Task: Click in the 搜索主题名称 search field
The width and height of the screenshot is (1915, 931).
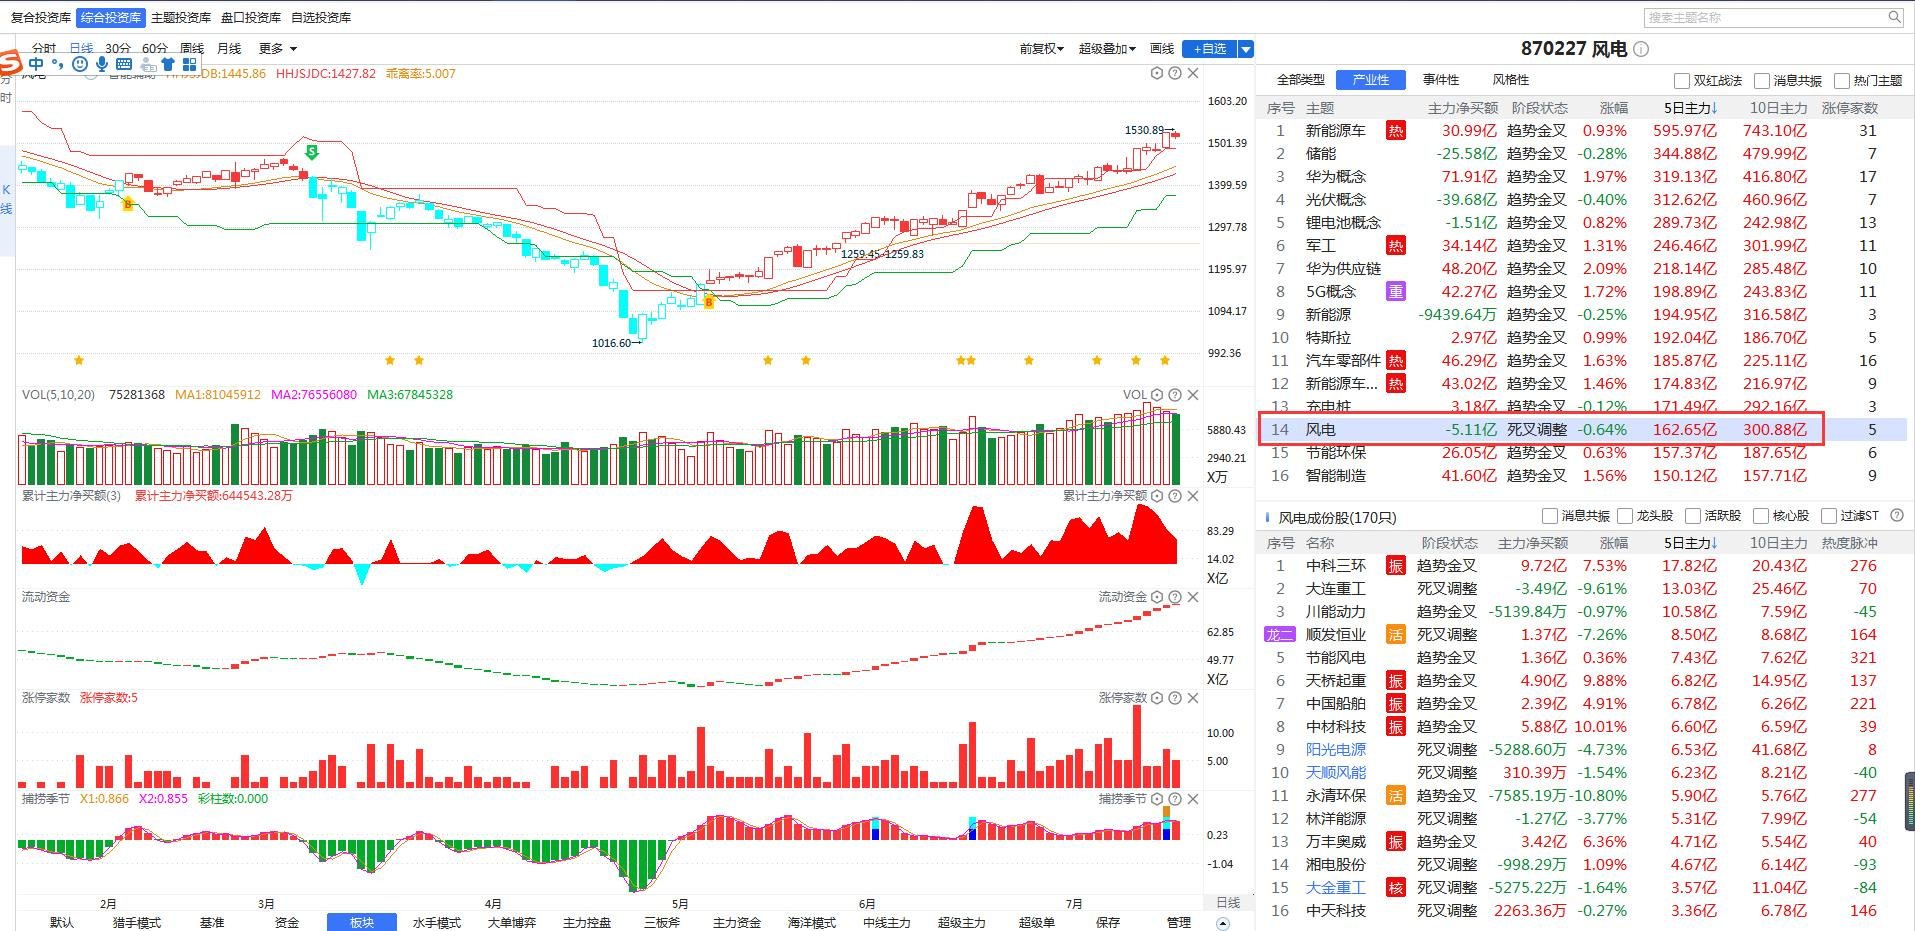Action: tap(1764, 17)
